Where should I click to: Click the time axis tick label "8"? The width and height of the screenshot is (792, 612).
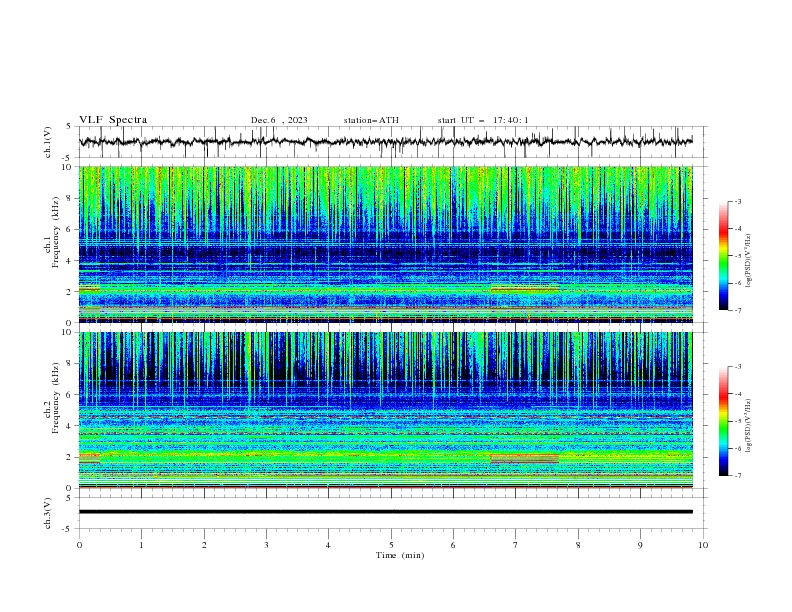(578, 545)
